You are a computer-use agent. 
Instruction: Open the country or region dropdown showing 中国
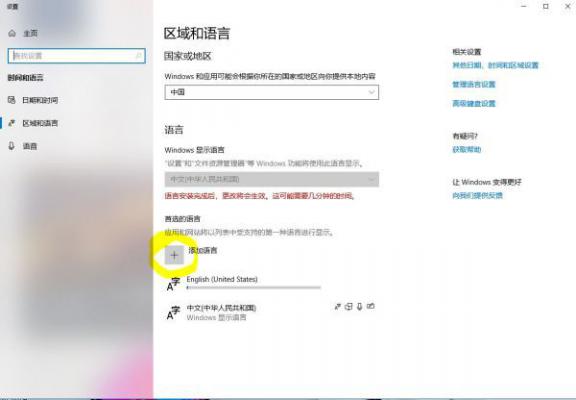pyautogui.click(x=271, y=92)
